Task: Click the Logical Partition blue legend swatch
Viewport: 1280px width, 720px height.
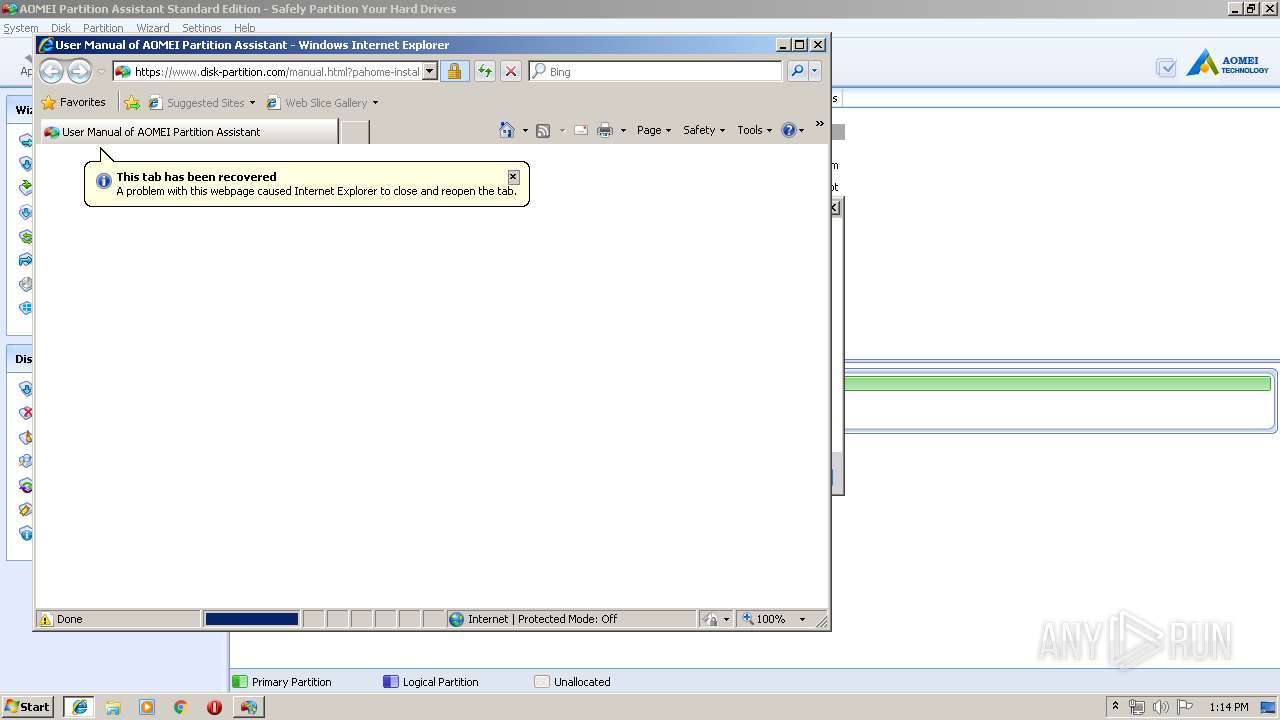Action: (391, 682)
